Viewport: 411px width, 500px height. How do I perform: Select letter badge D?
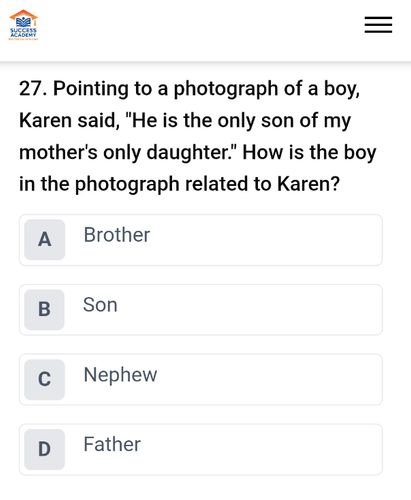[45, 449]
